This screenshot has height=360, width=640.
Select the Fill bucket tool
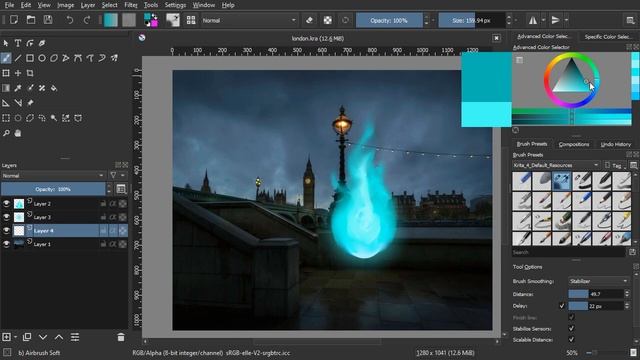pos(54,88)
